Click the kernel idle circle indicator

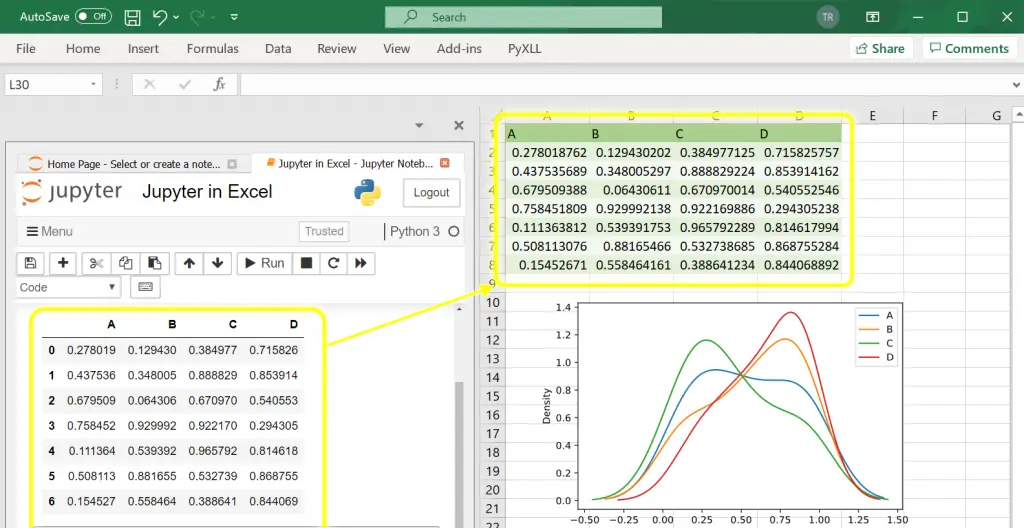tap(454, 231)
